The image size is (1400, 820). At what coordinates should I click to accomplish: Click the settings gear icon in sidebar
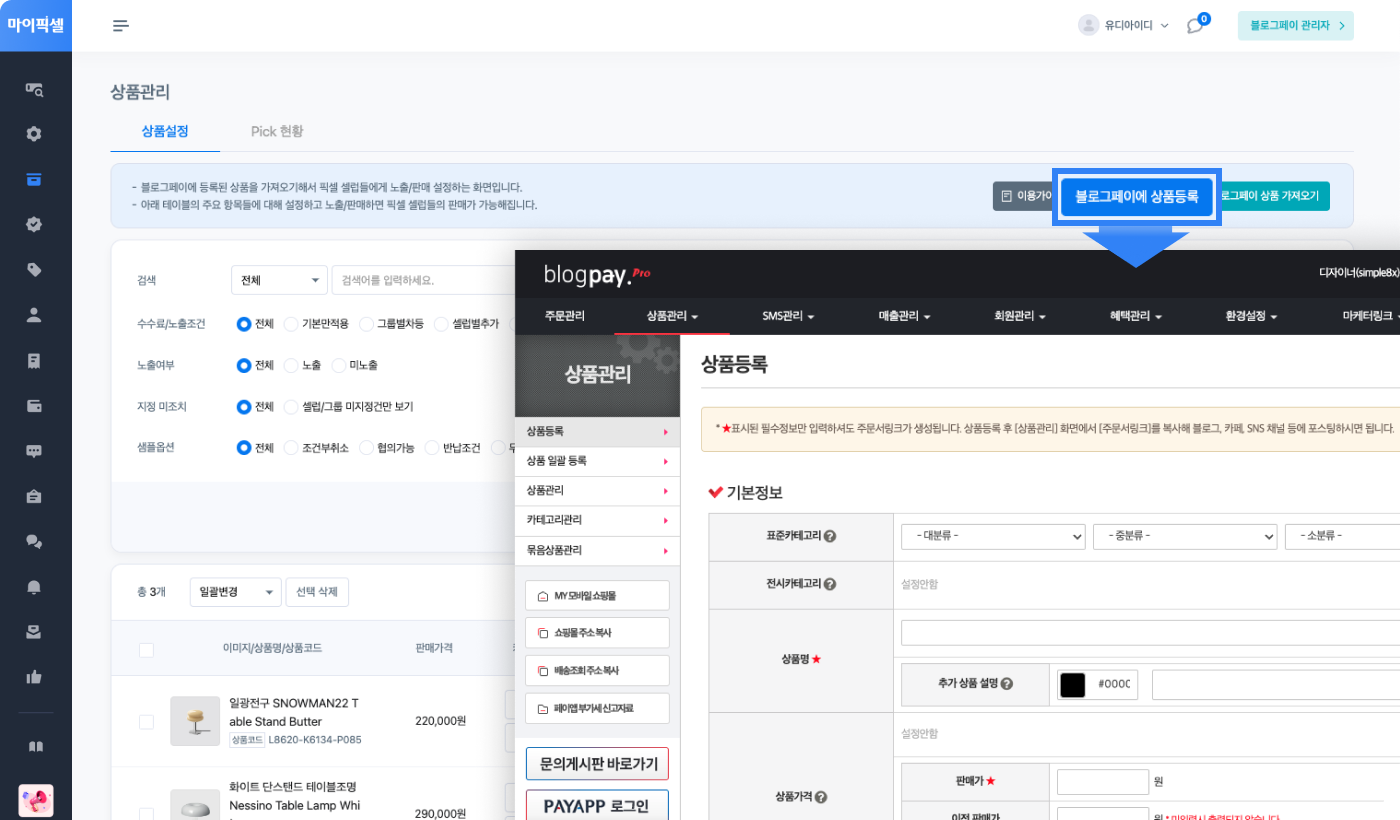35,134
